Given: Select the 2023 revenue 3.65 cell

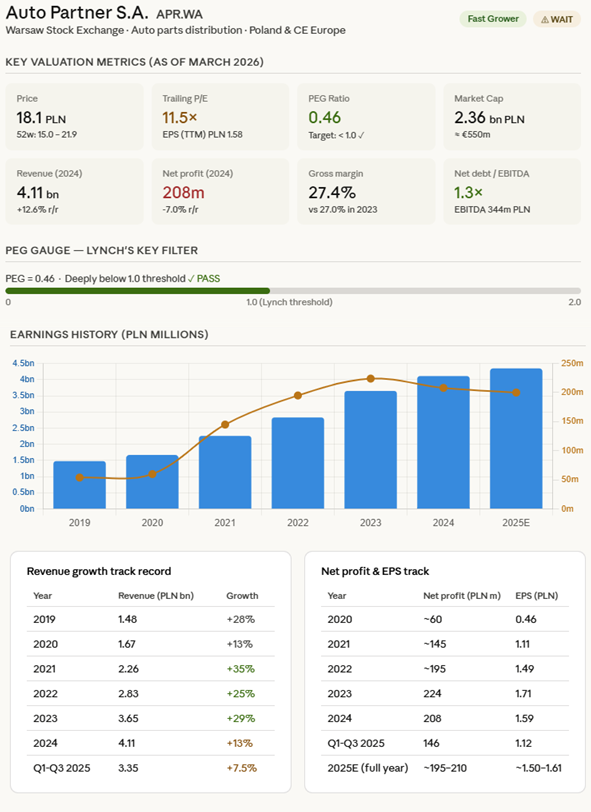Looking at the screenshot, I should point(128,719).
